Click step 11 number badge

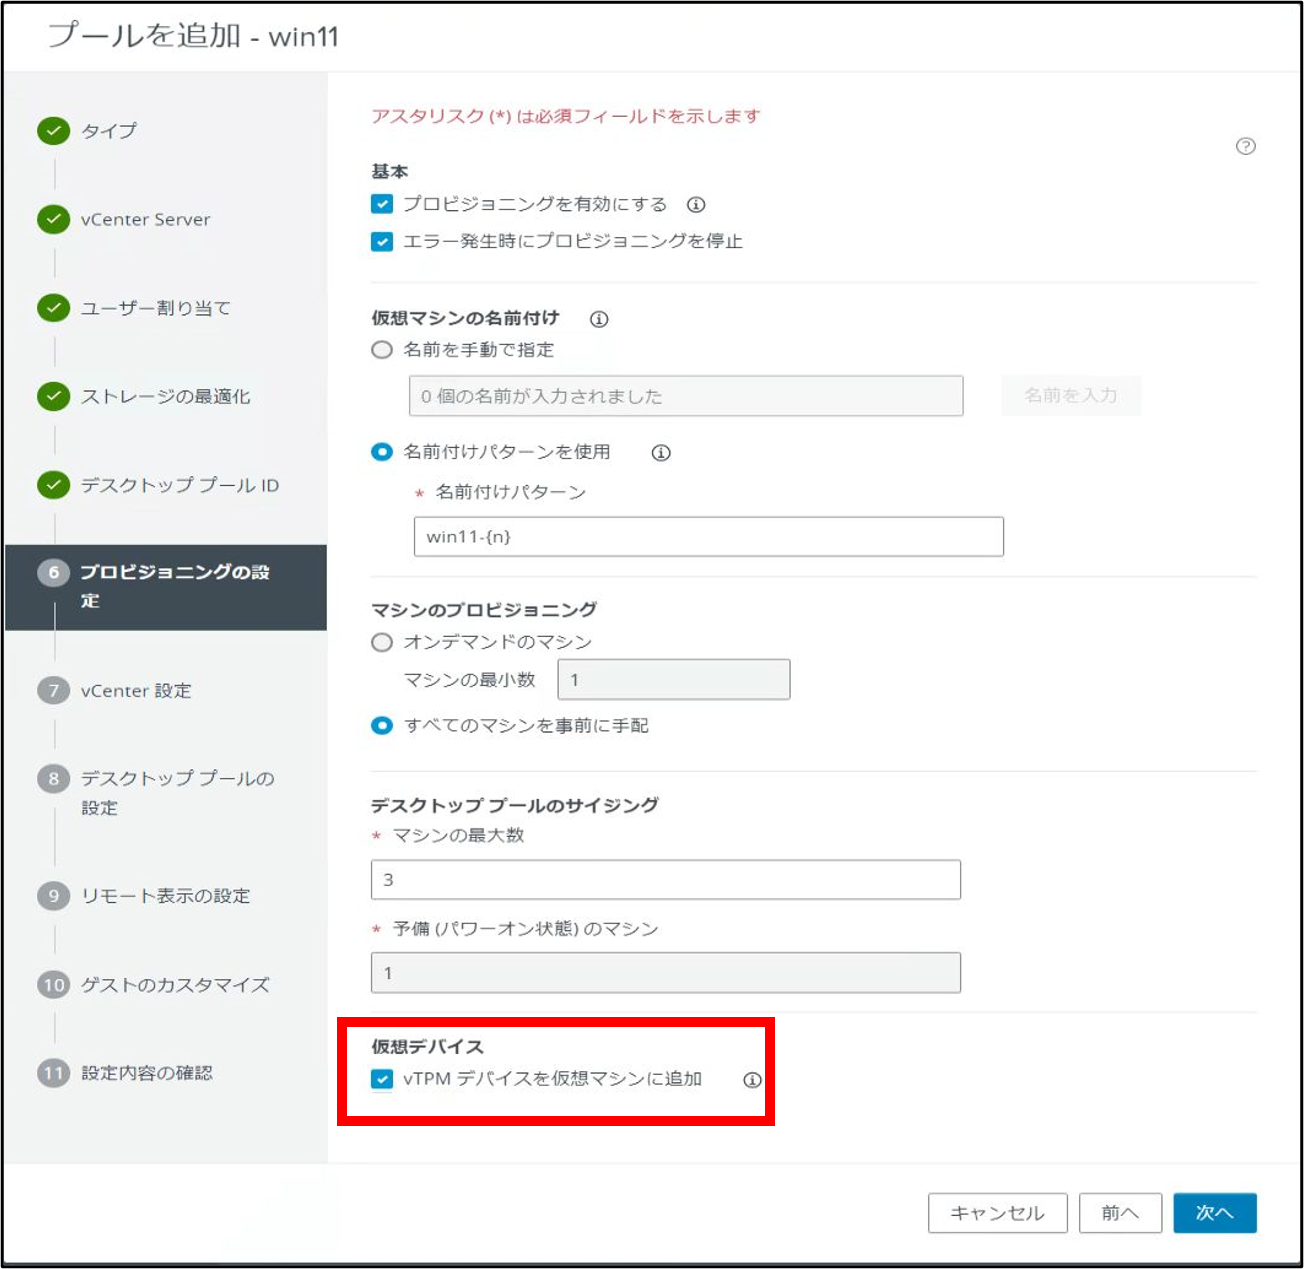(x=53, y=1073)
